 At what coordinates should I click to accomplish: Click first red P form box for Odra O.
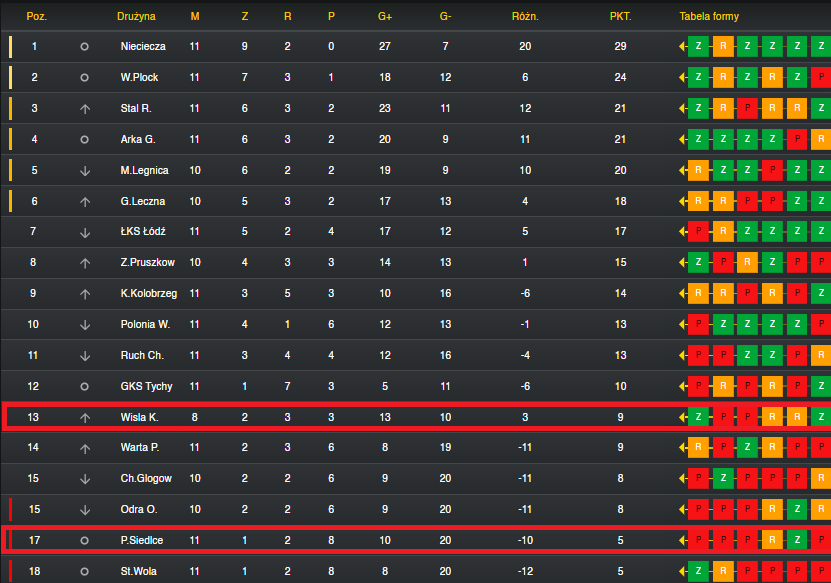coord(699,509)
